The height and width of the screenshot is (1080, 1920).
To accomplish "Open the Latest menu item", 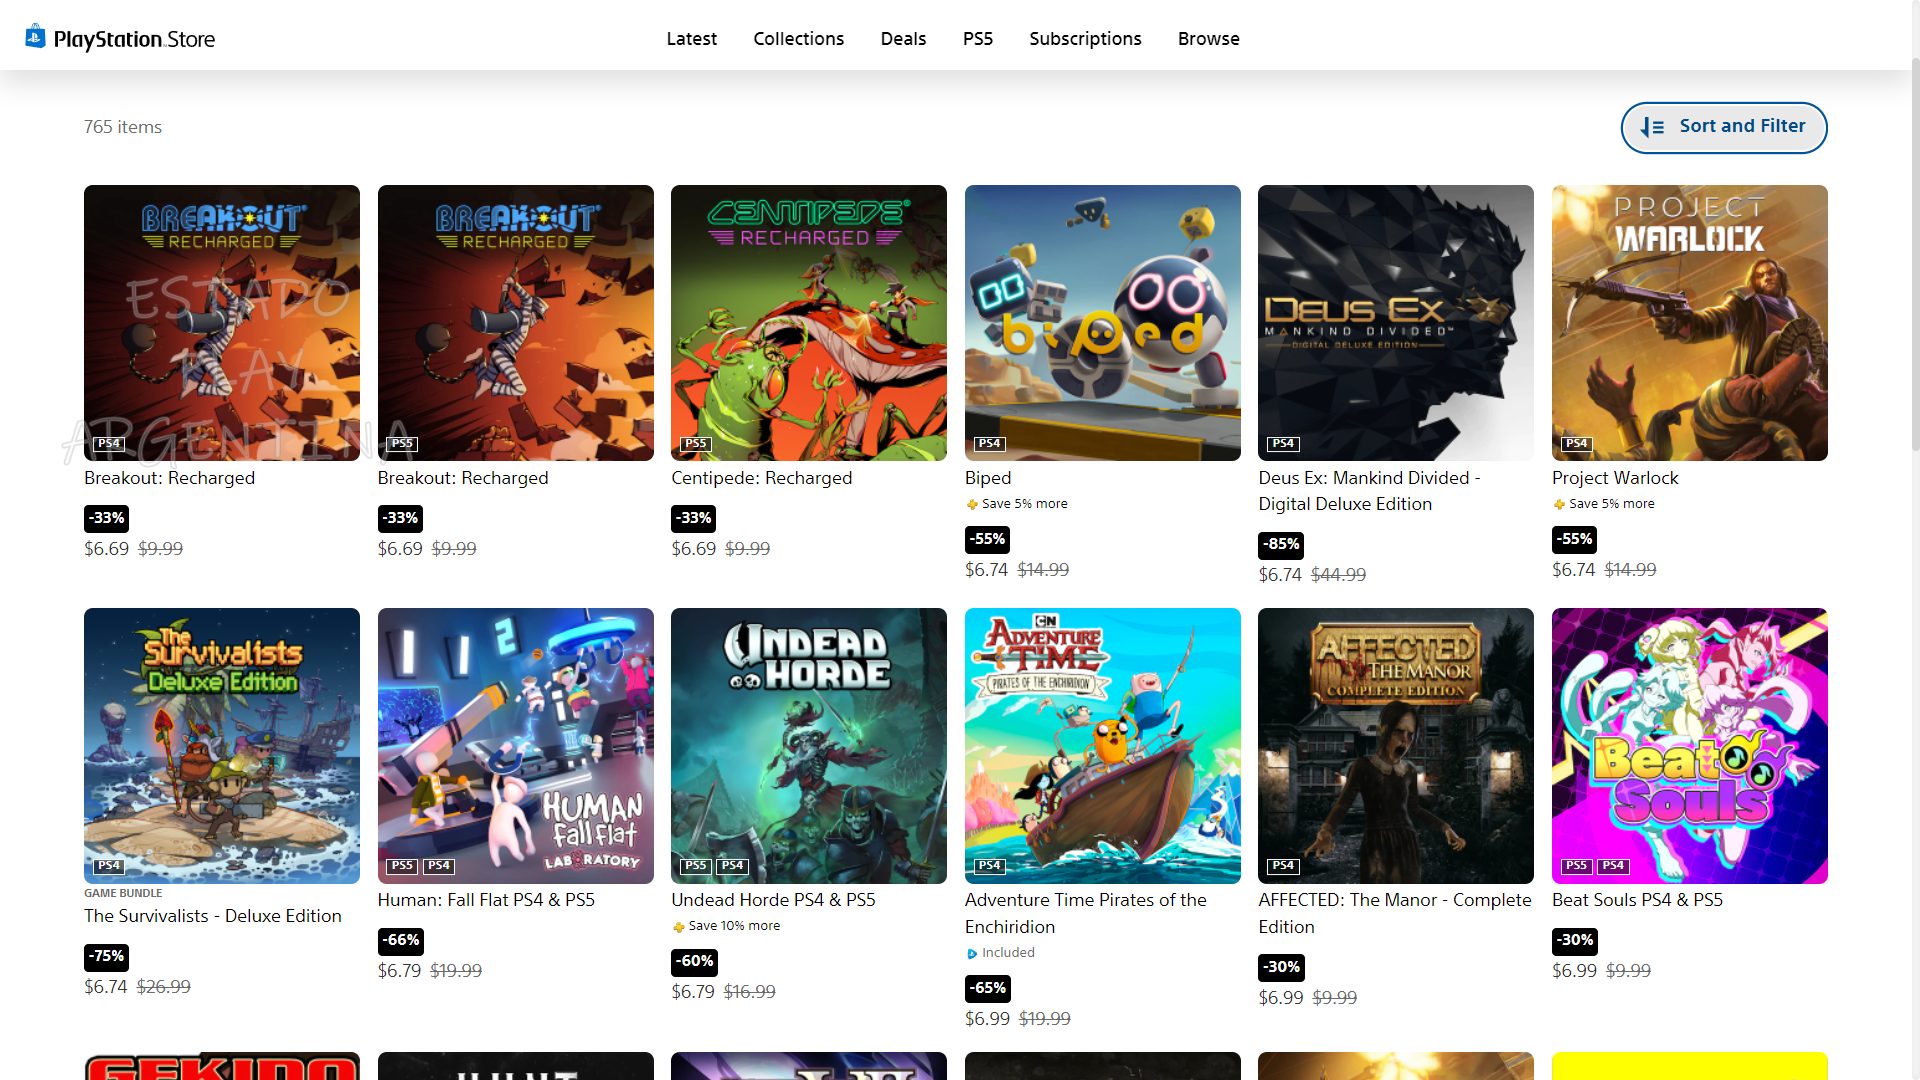I will point(691,38).
